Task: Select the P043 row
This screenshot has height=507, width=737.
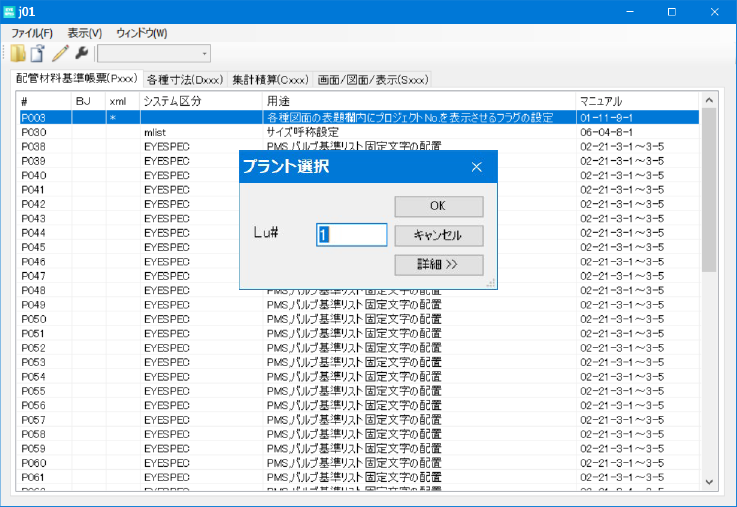Action: pos(359,218)
